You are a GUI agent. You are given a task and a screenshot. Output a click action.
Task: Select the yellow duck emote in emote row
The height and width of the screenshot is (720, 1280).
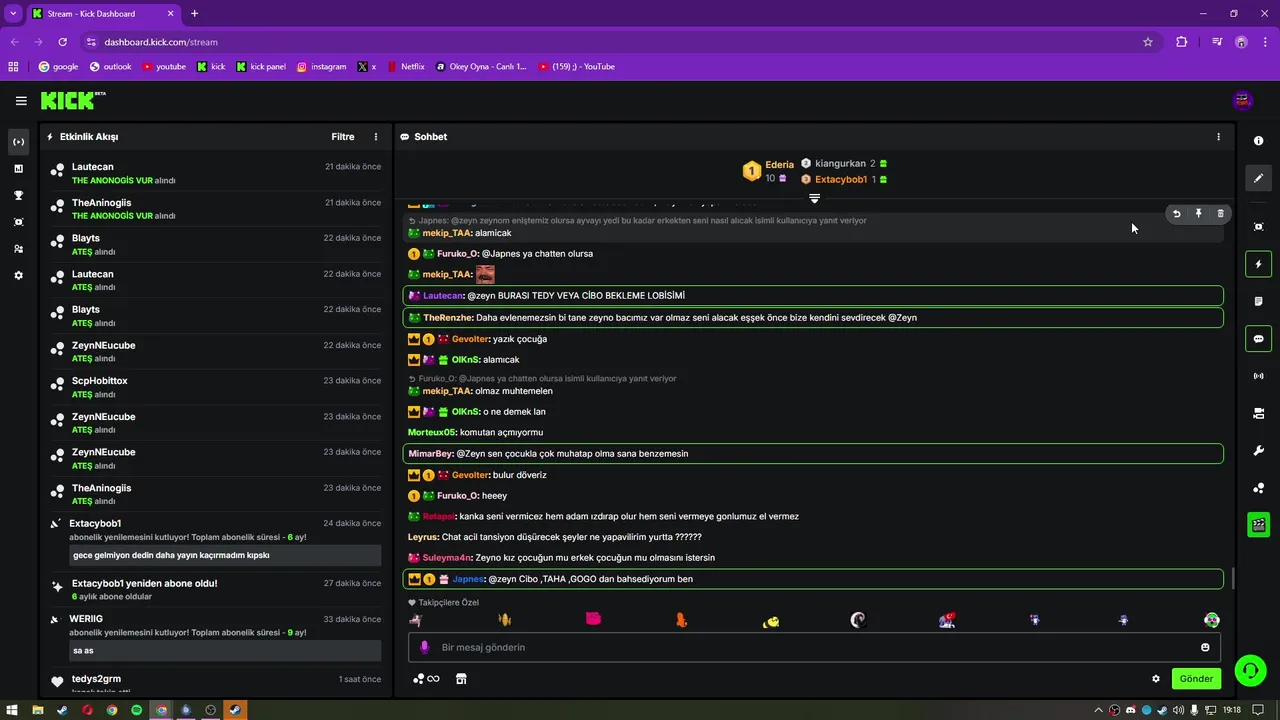(770, 621)
